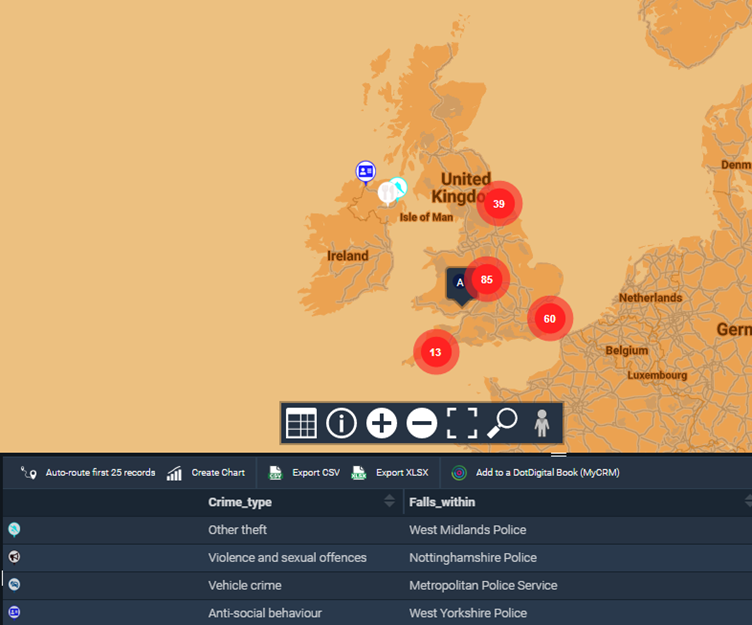Open the magnifier search tool
This screenshot has height=625, width=752.
click(x=501, y=423)
